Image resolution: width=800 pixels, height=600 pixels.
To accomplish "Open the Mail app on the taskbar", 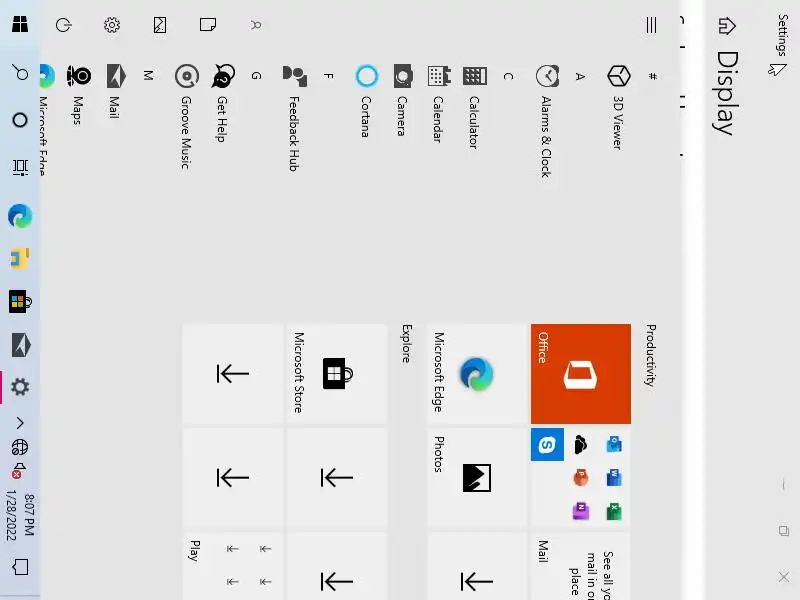I will [x=20, y=345].
